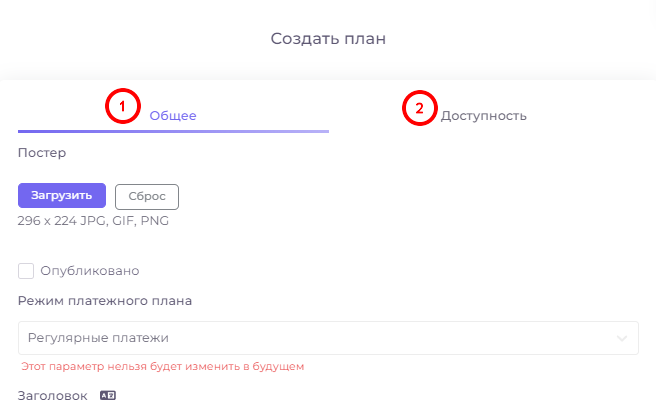Select the Регулярные платежи value text
This screenshot has height=405, width=656.
point(98,338)
